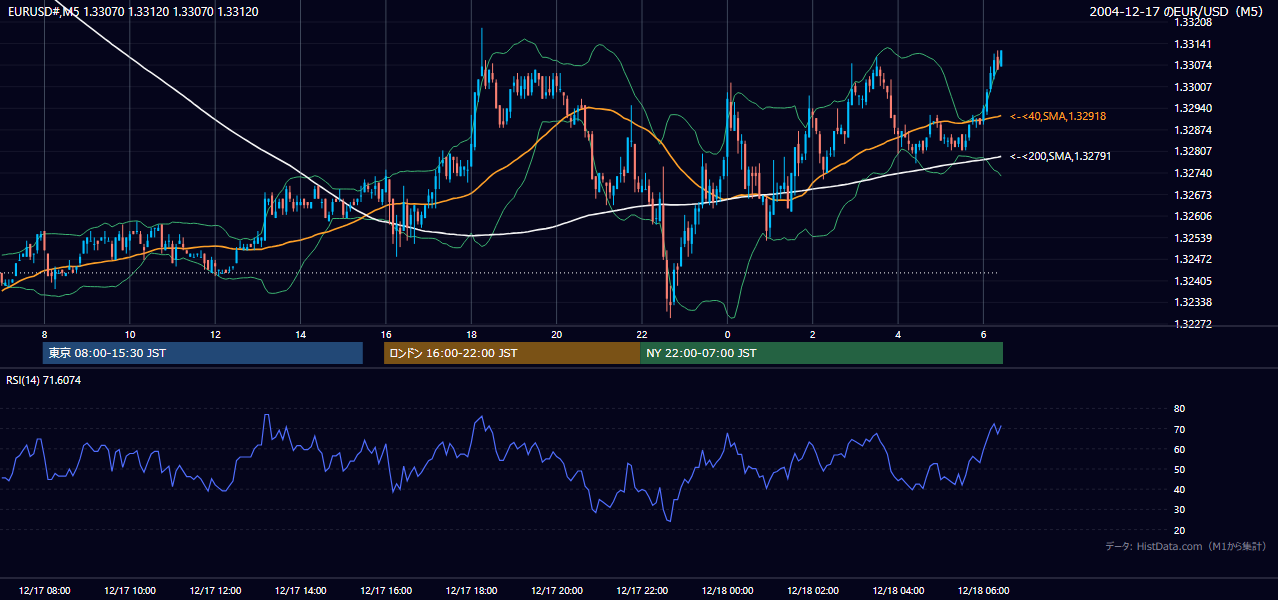This screenshot has width=1278, height=600.
Task: Click the 12/17 08:00 date label
Action: click(44, 591)
